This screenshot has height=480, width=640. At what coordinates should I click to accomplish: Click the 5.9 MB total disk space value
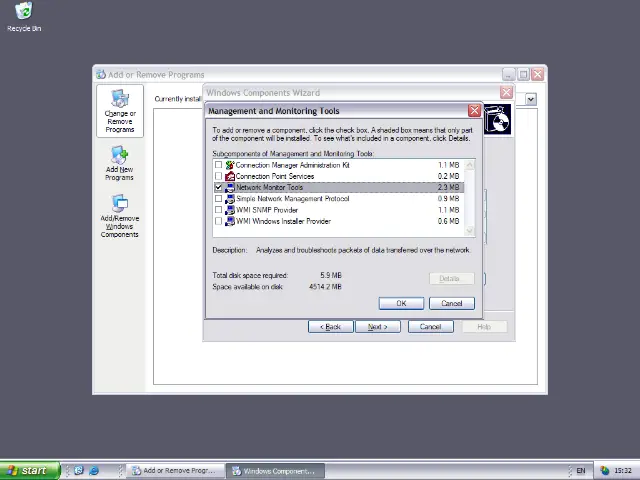[x=331, y=276]
